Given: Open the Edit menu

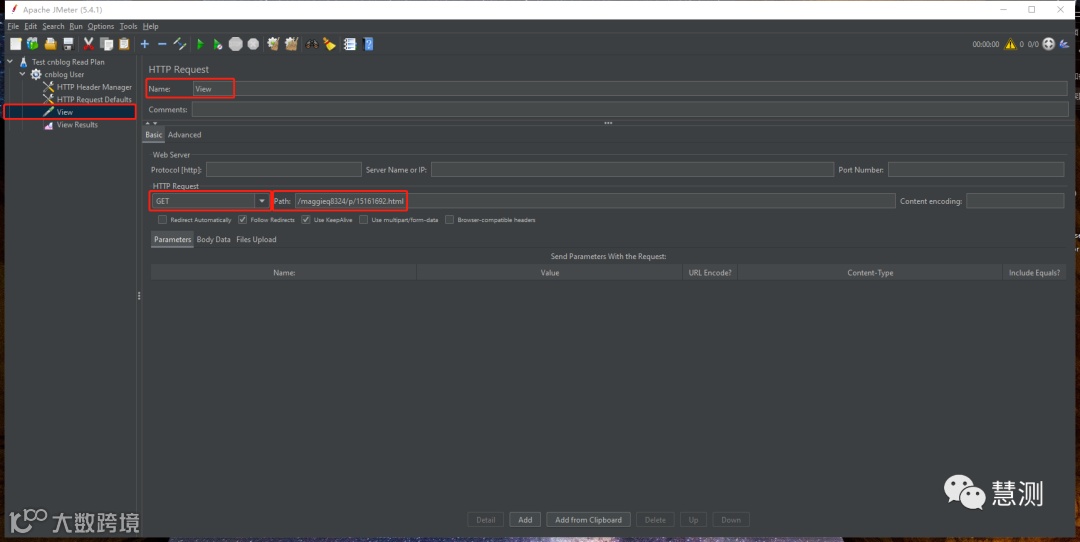Looking at the screenshot, I should [x=30, y=26].
